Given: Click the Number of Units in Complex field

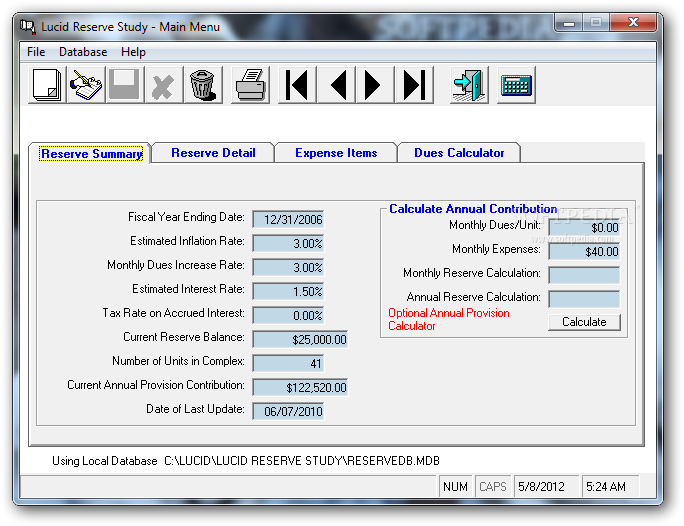Looking at the screenshot, I should tap(288, 363).
